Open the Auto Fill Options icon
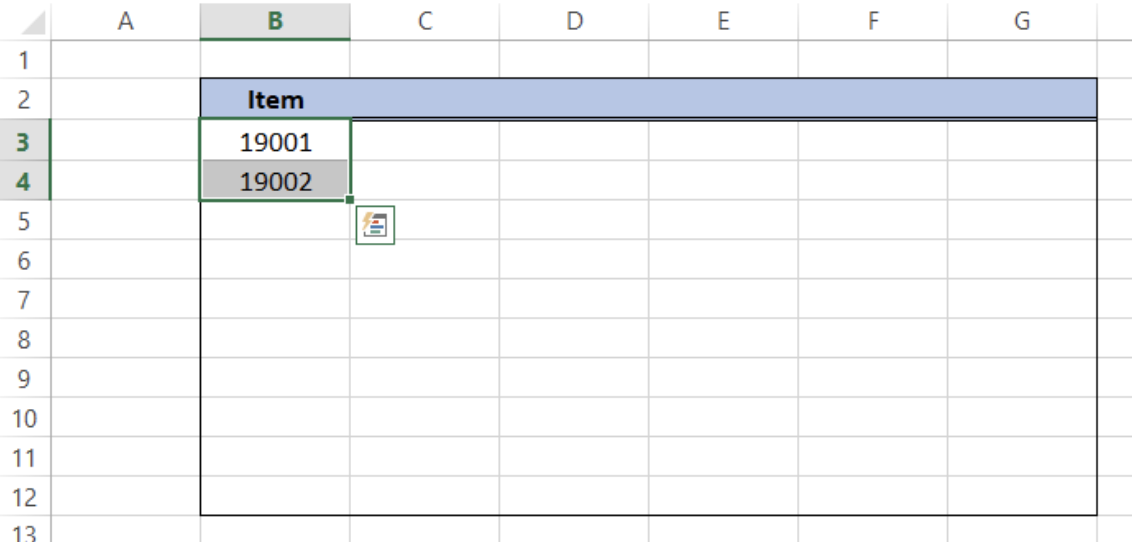Image resolution: width=1132 pixels, height=542 pixels. [375, 226]
